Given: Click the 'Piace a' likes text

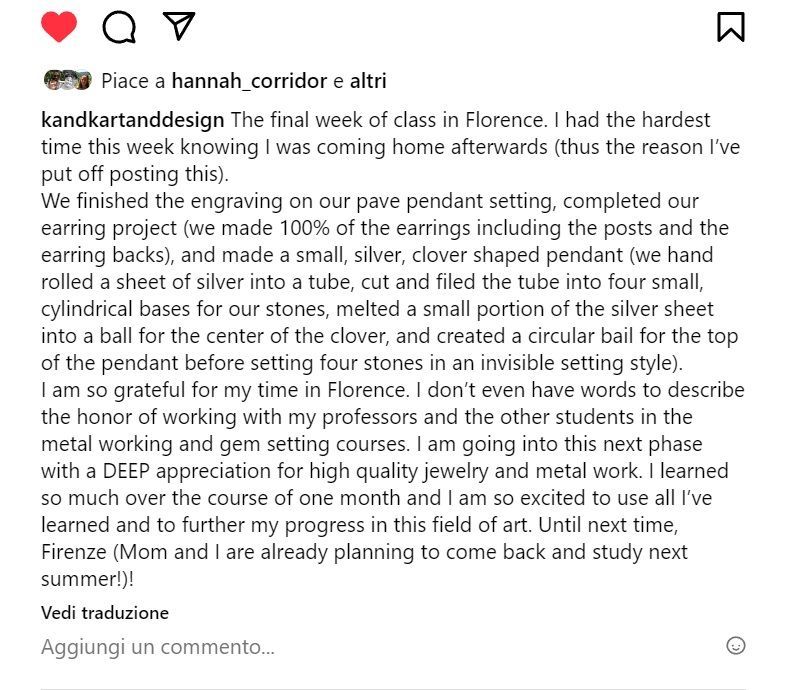Looking at the screenshot, I should 133,81.
